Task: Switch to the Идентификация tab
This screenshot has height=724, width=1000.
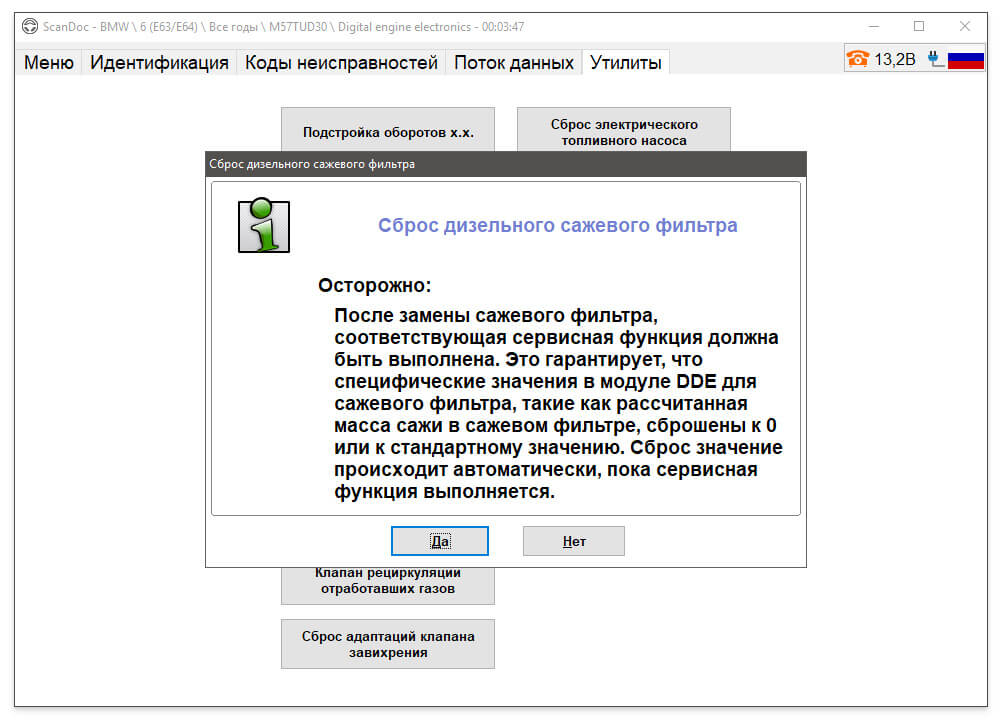Action: click(159, 63)
